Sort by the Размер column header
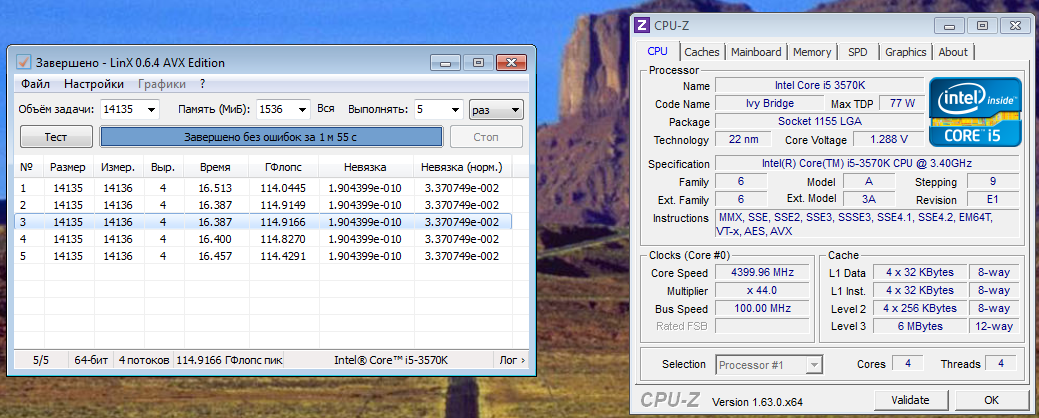 68,168
